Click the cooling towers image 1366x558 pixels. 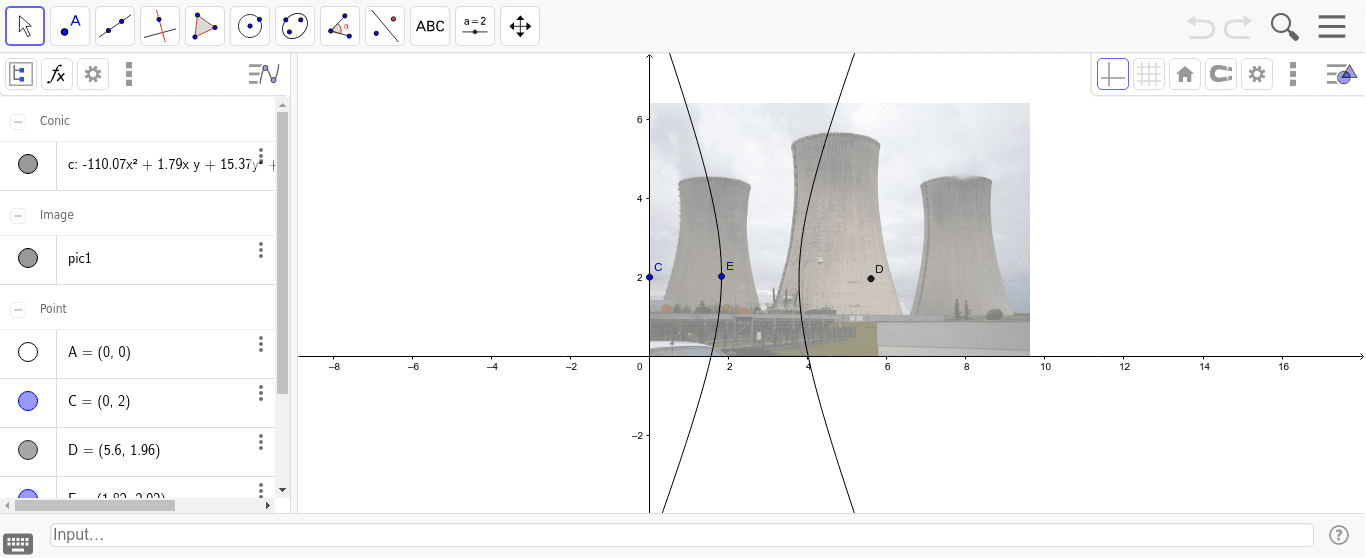pos(839,229)
